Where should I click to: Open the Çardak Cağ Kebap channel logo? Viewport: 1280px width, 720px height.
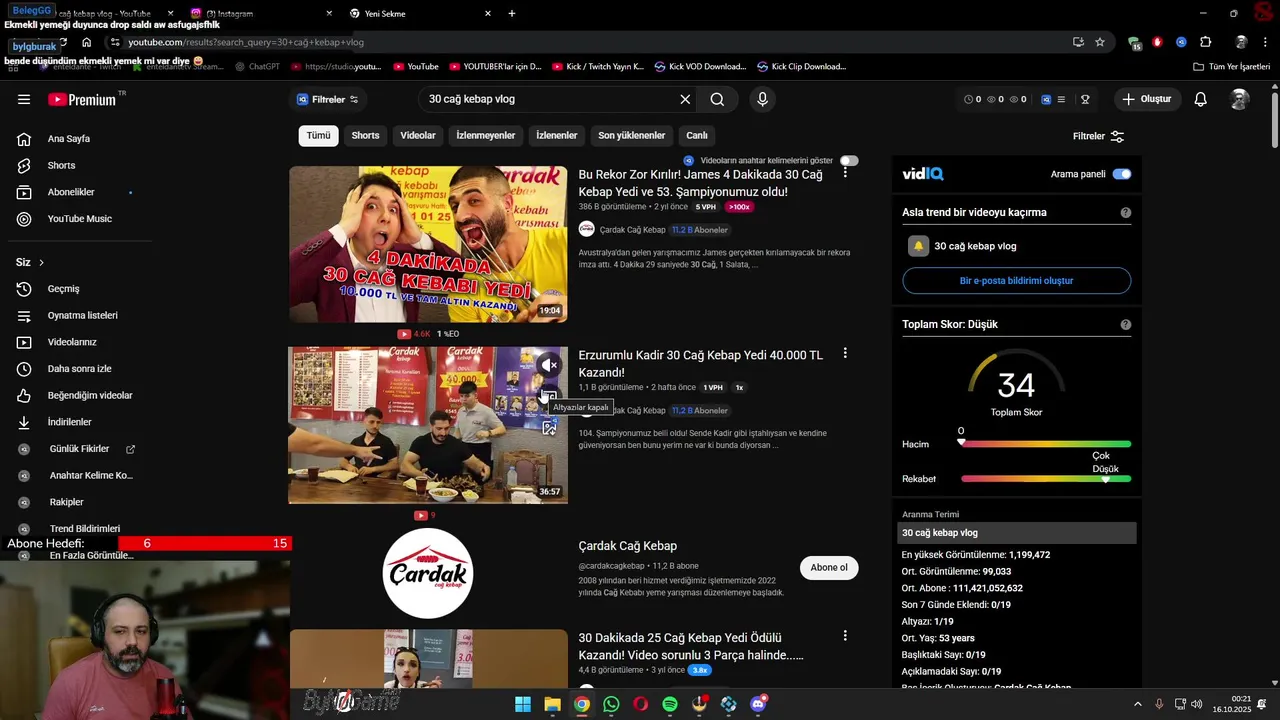428,573
